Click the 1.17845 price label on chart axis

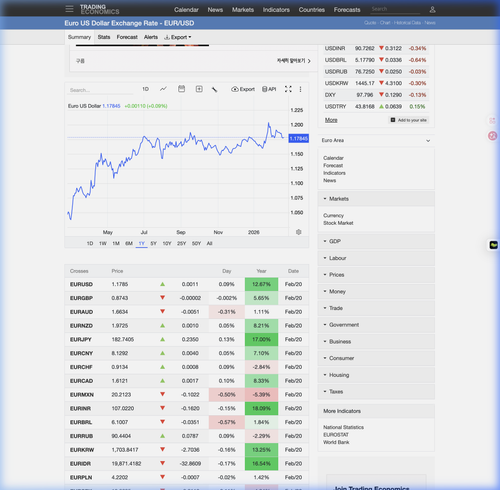[x=299, y=139]
